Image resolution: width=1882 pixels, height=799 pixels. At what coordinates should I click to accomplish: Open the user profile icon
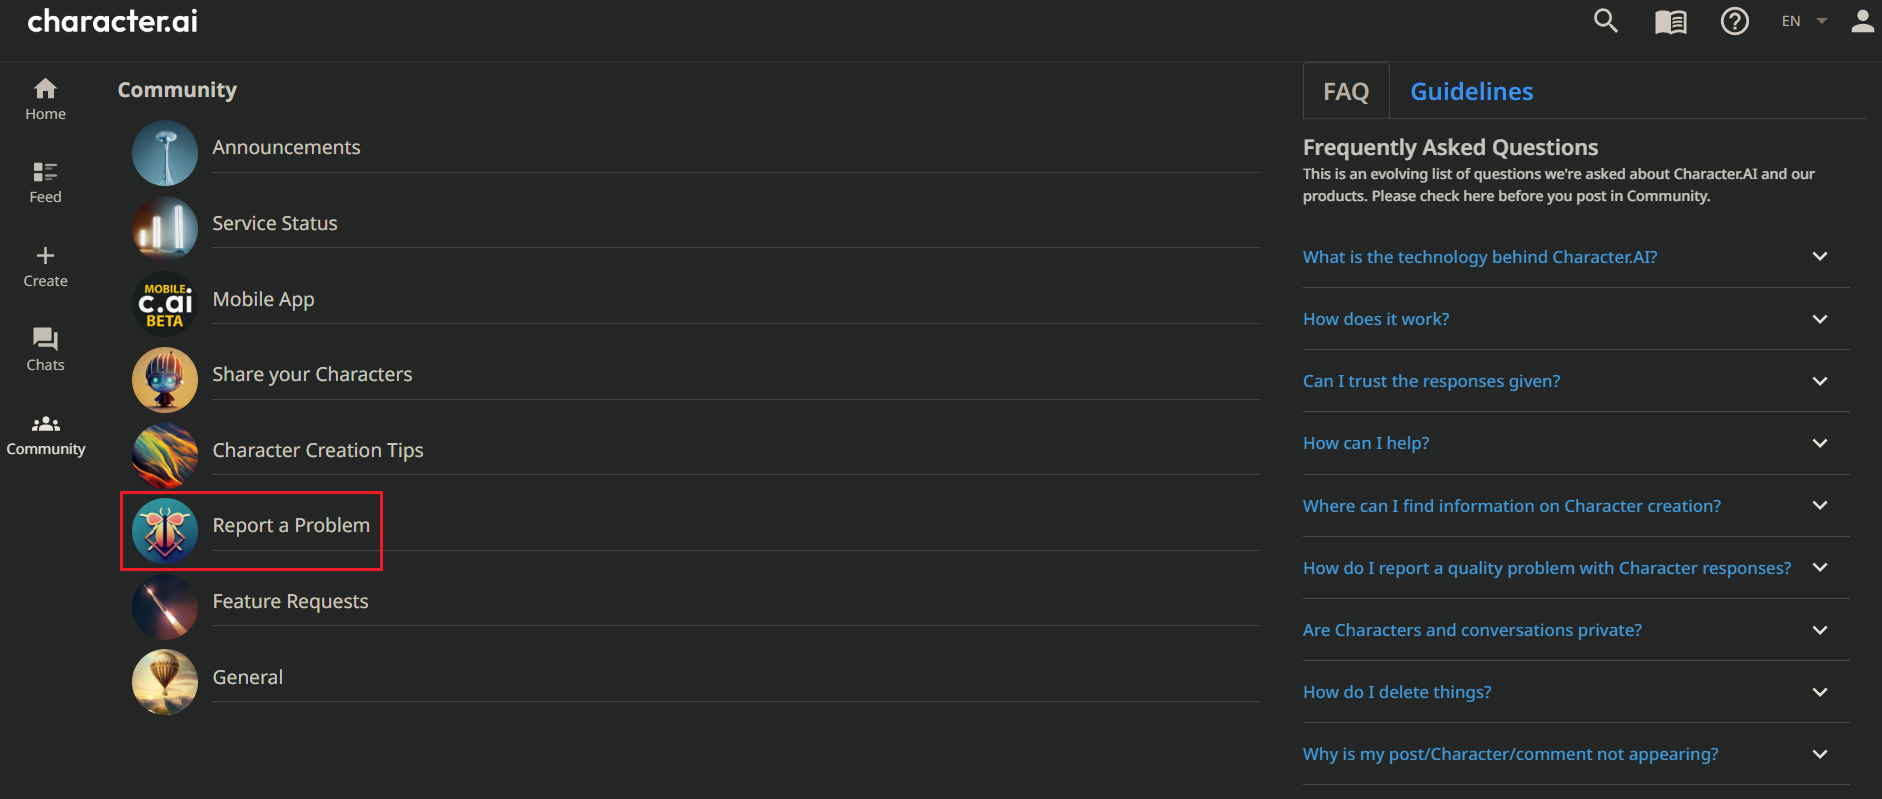[1862, 21]
